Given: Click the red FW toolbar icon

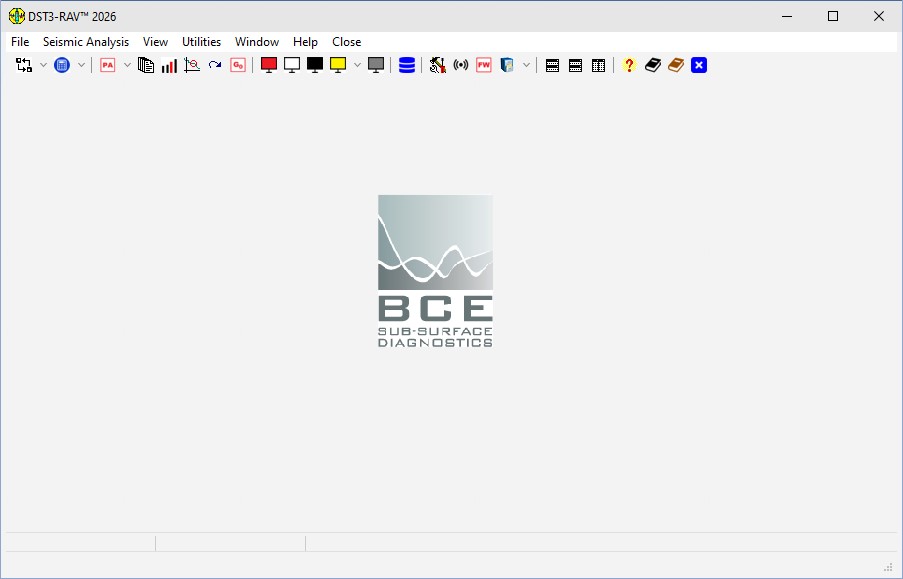Looking at the screenshot, I should coord(484,65).
